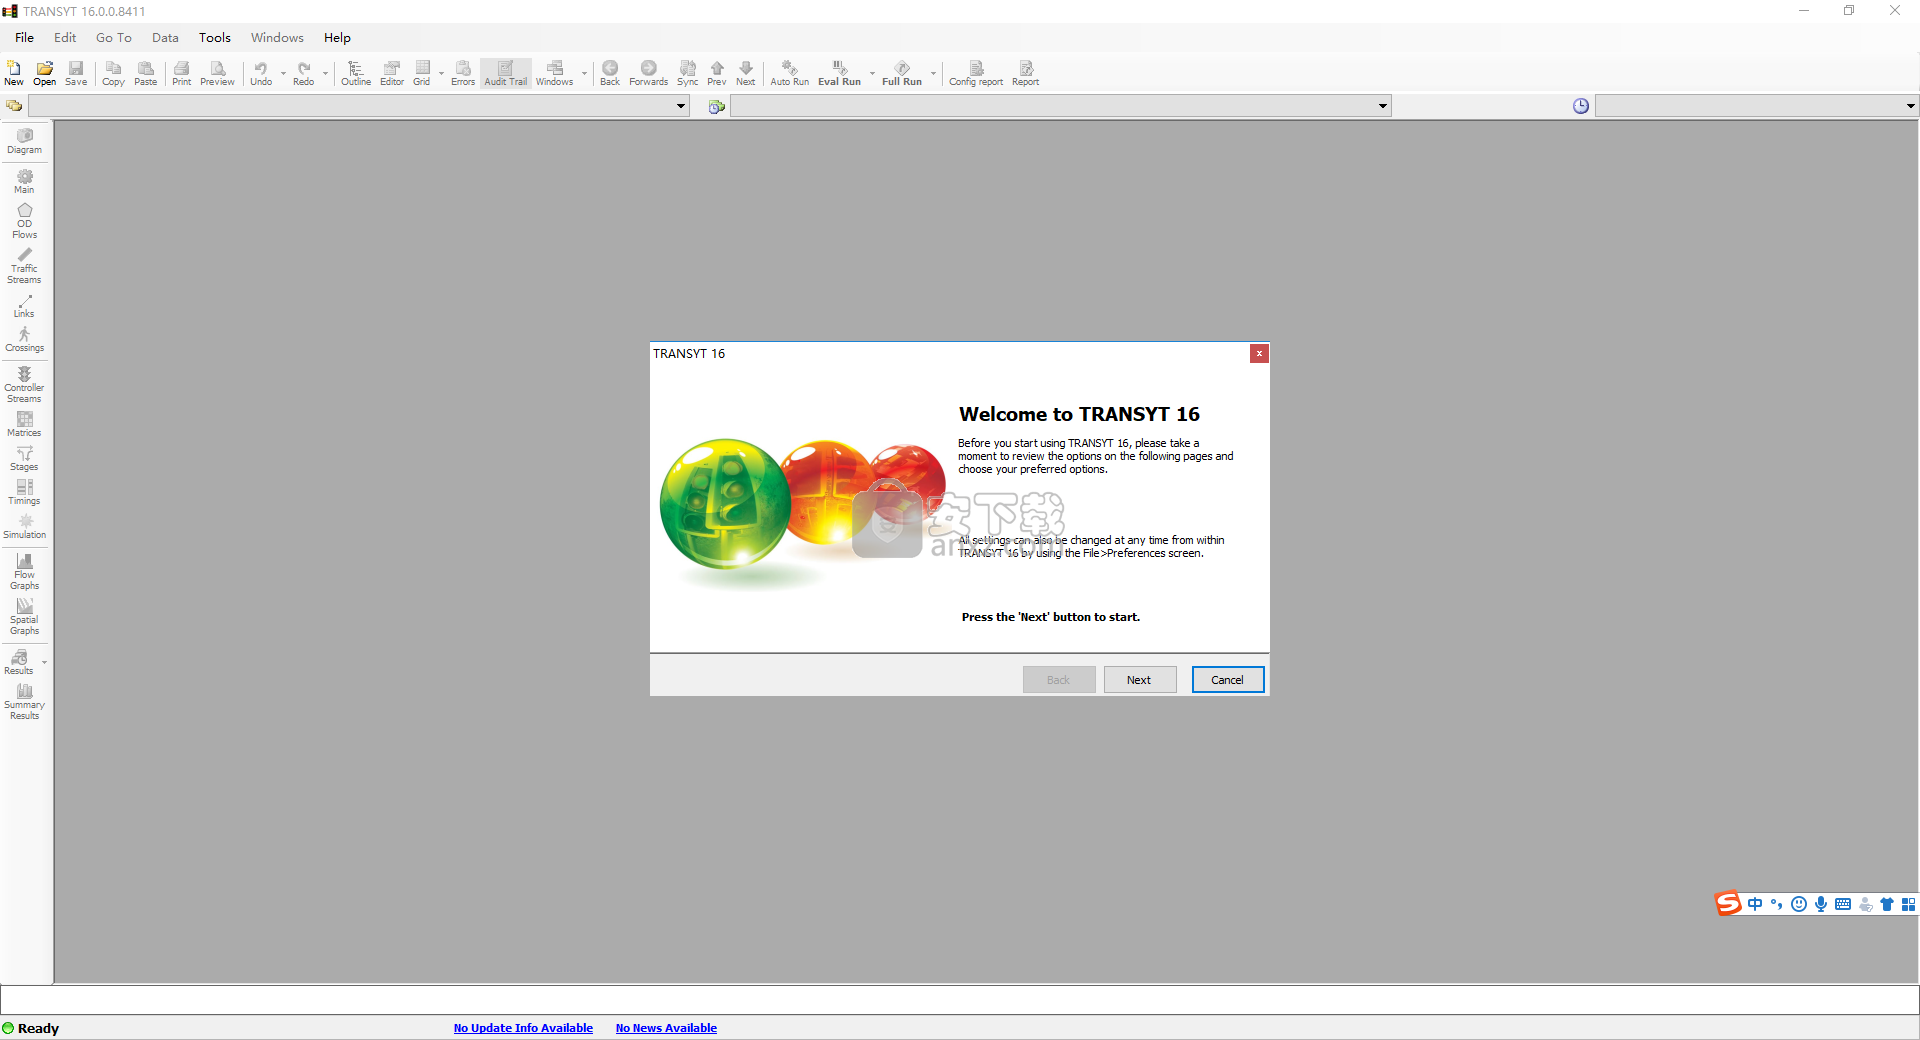Expand the Undo history dropdown arrow

point(283,73)
